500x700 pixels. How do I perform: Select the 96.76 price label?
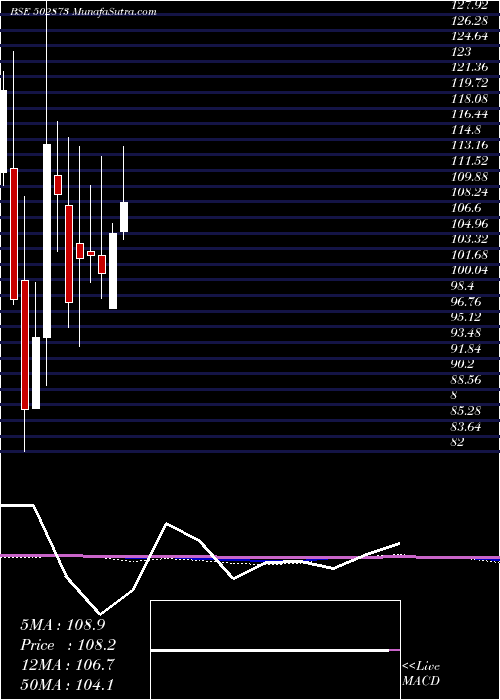467,301
